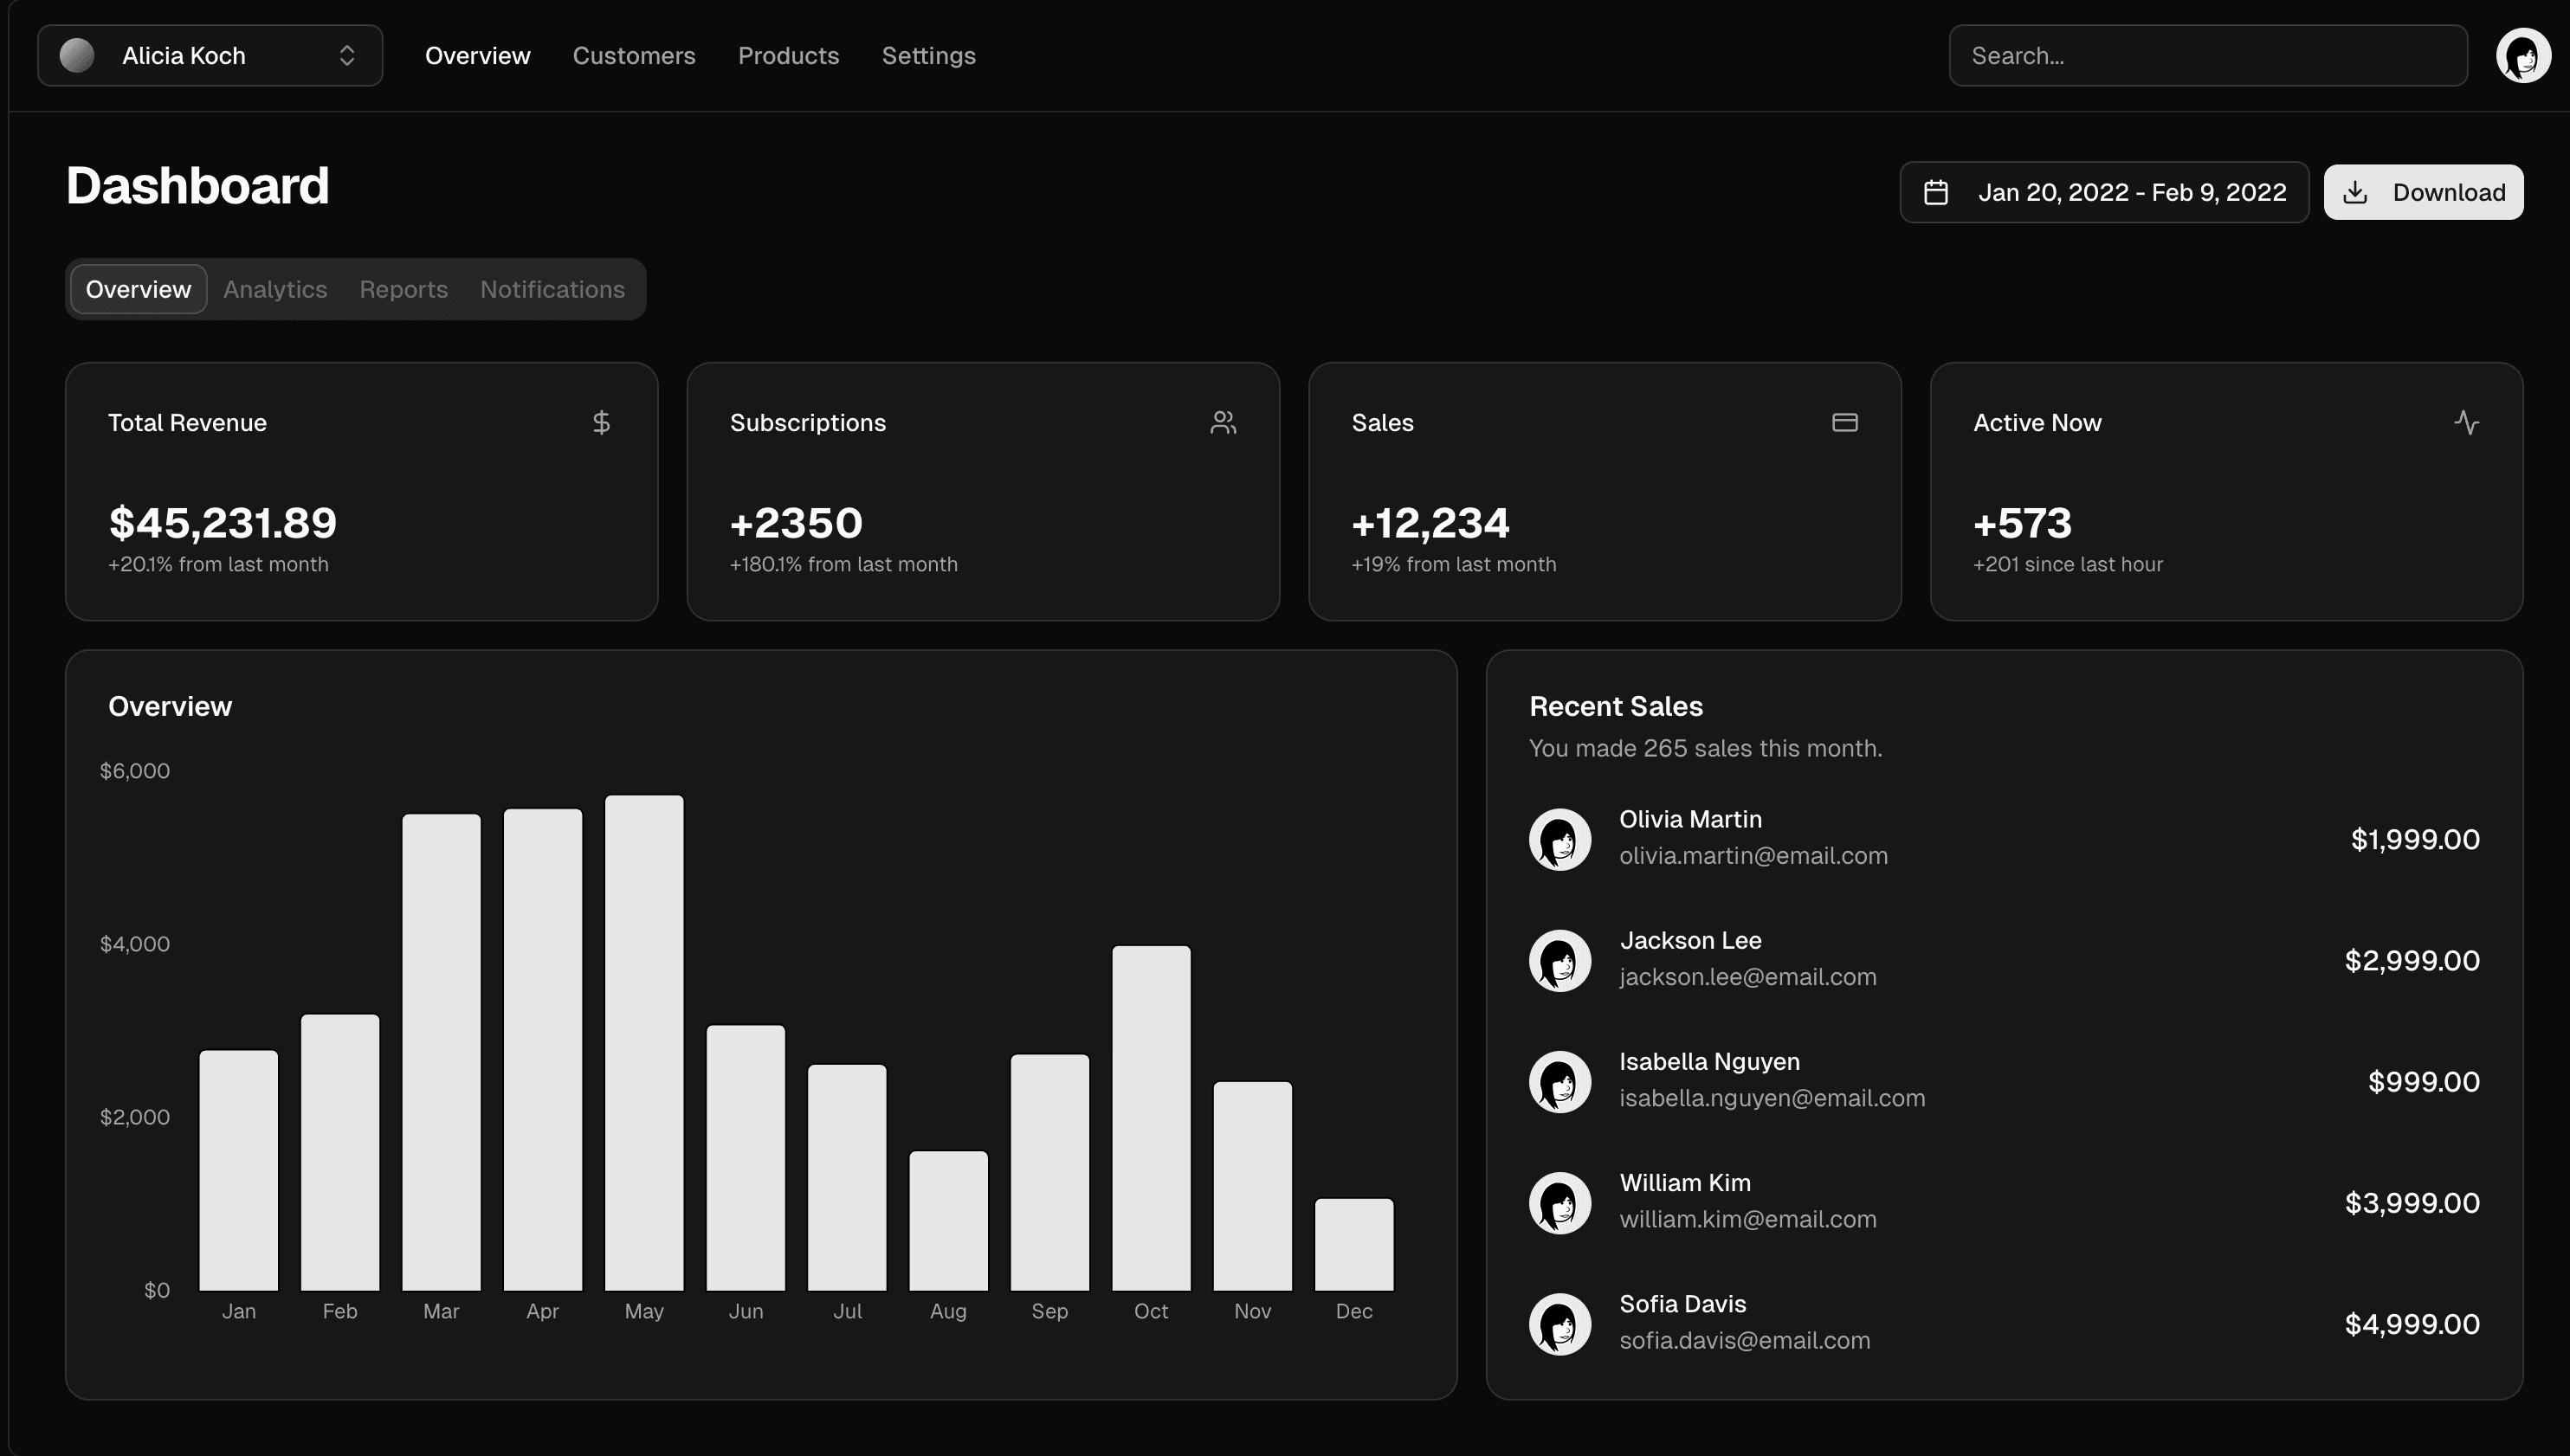Open the Jan 20 - Feb 9 date range picker
The image size is (2570, 1456).
tap(2103, 191)
